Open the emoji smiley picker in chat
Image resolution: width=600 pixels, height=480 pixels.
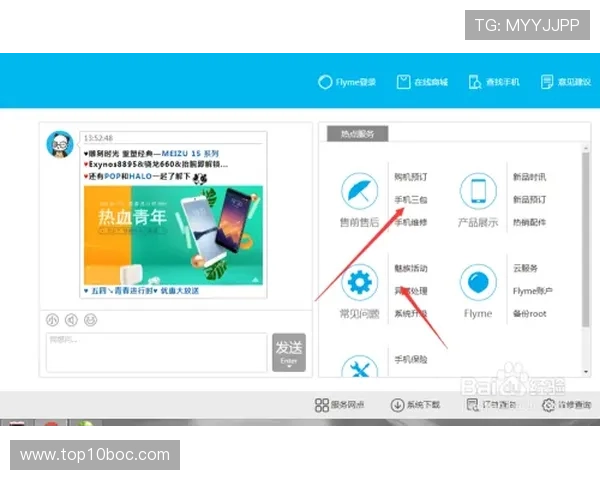91,320
